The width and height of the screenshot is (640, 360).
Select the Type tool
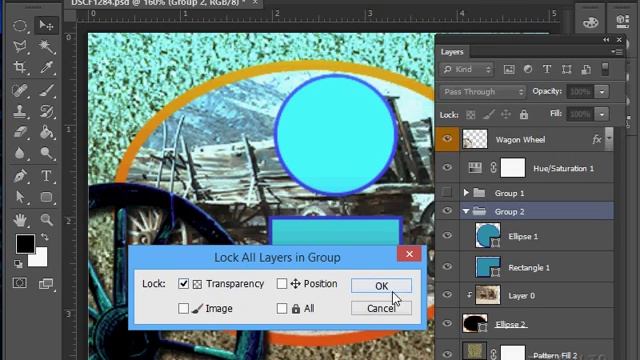(46, 176)
